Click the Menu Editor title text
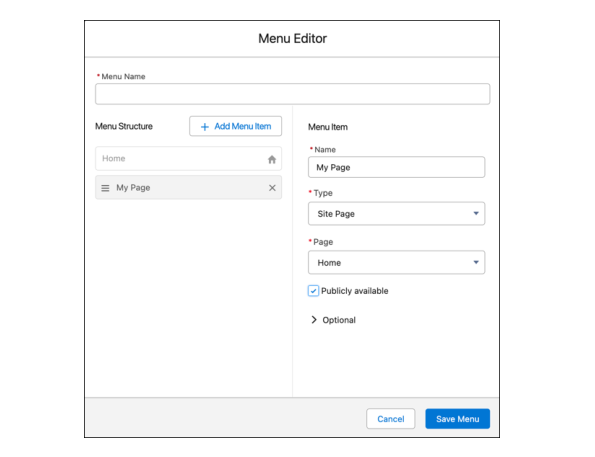This screenshot has width=595, height=457. [x=292, y=38]
